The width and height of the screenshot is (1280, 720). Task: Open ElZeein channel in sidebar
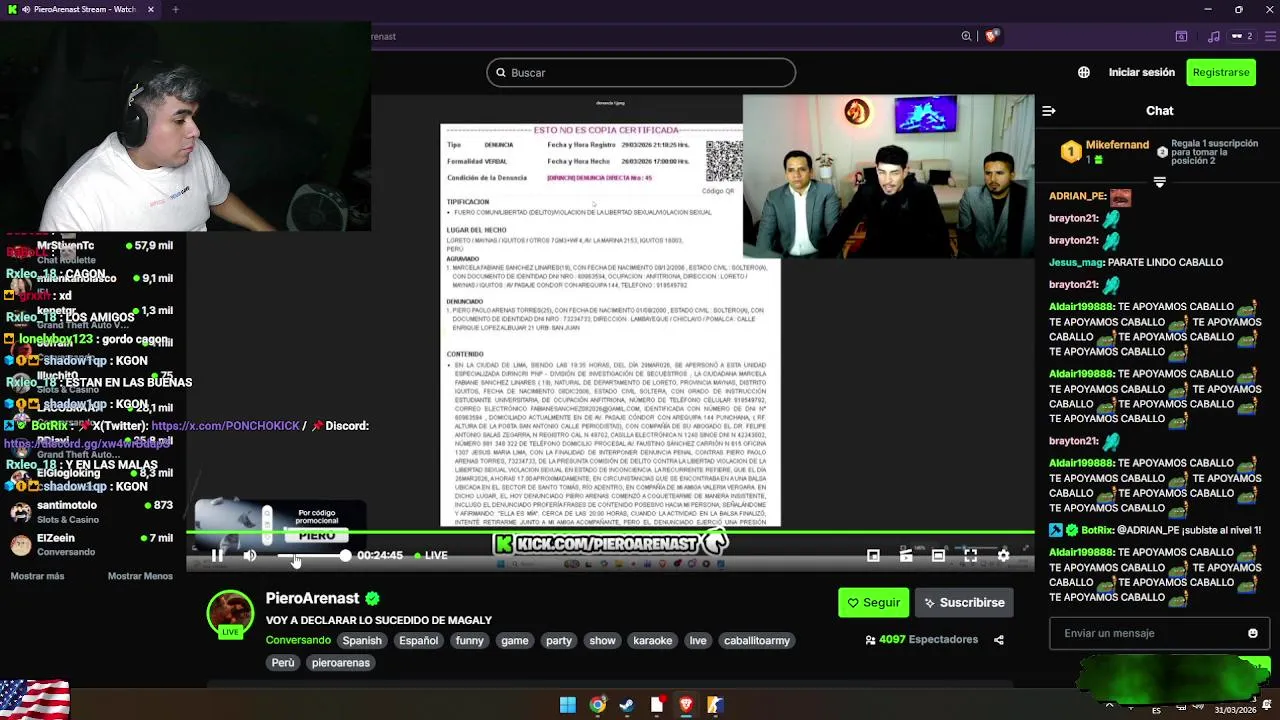pos(92,544)
